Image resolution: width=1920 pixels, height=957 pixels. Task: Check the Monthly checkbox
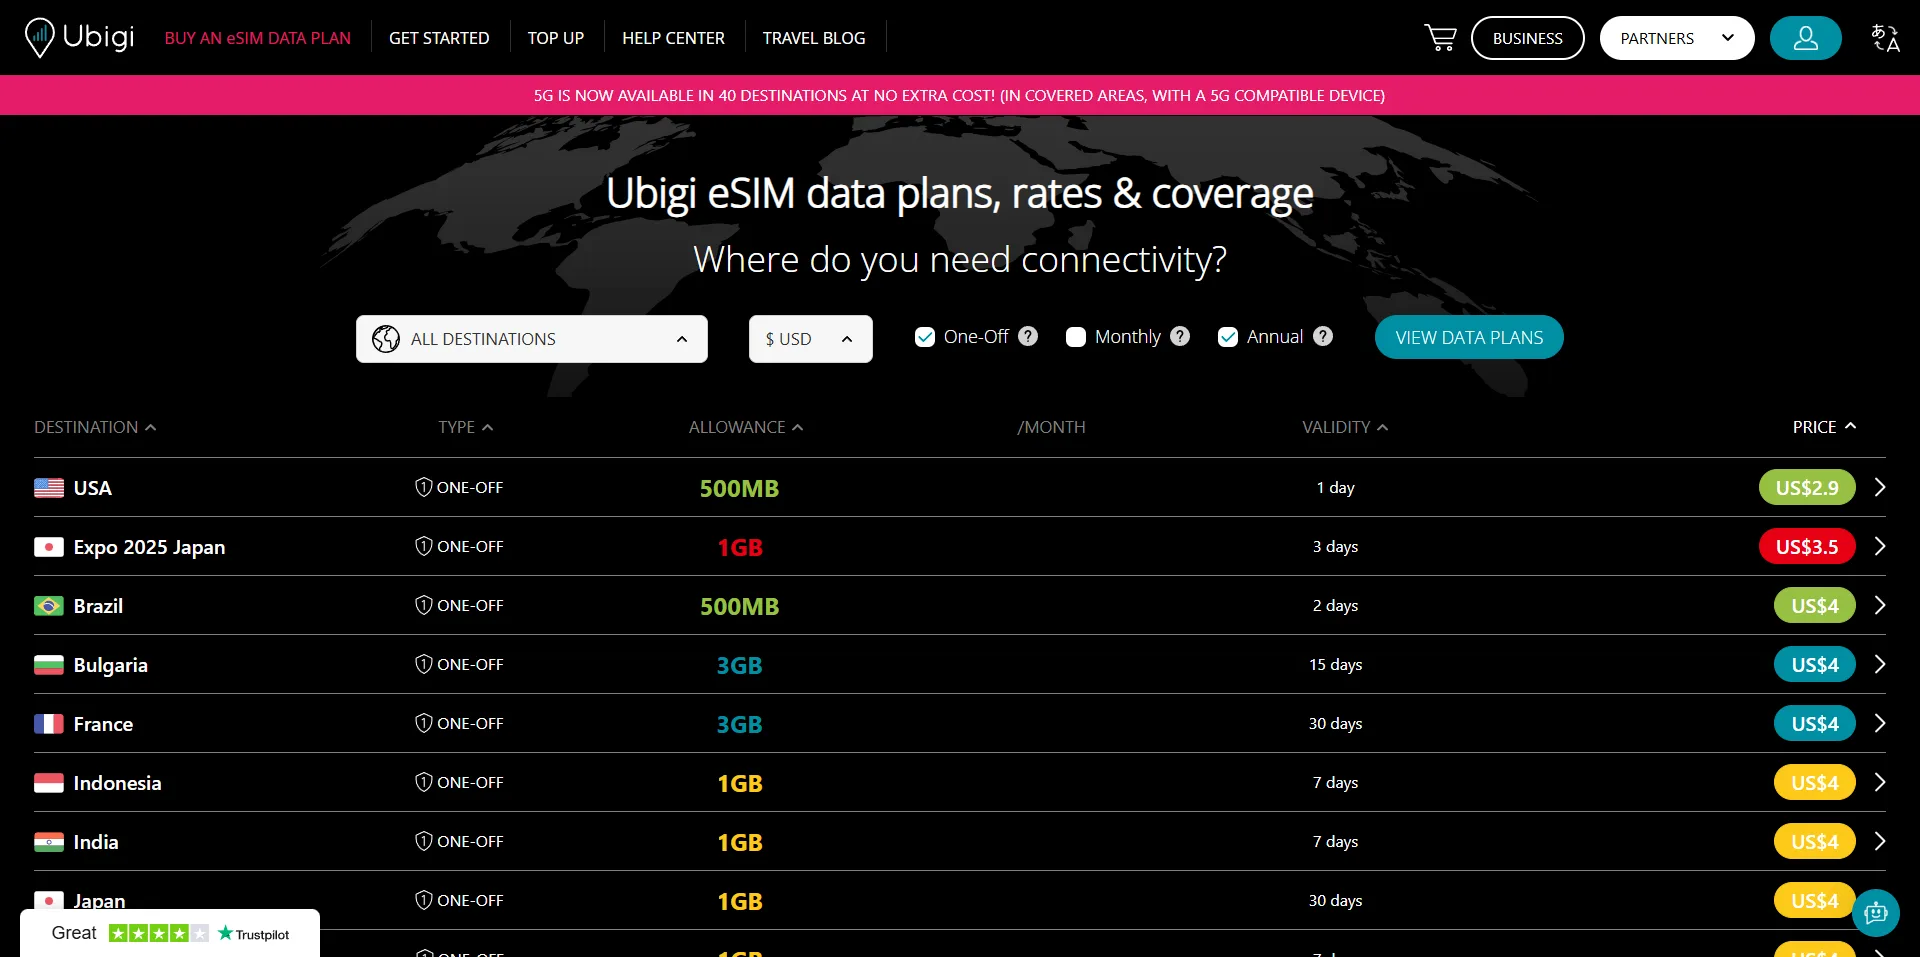pyautogui.click(x=1076, y=337)
